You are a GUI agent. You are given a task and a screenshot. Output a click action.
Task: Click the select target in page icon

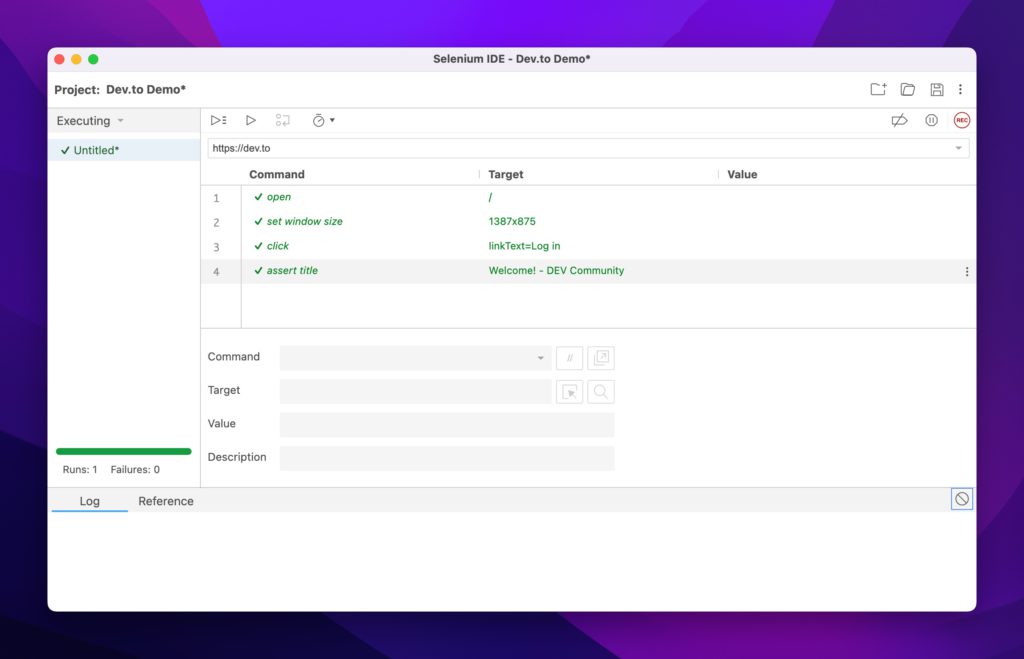point(569,392)
